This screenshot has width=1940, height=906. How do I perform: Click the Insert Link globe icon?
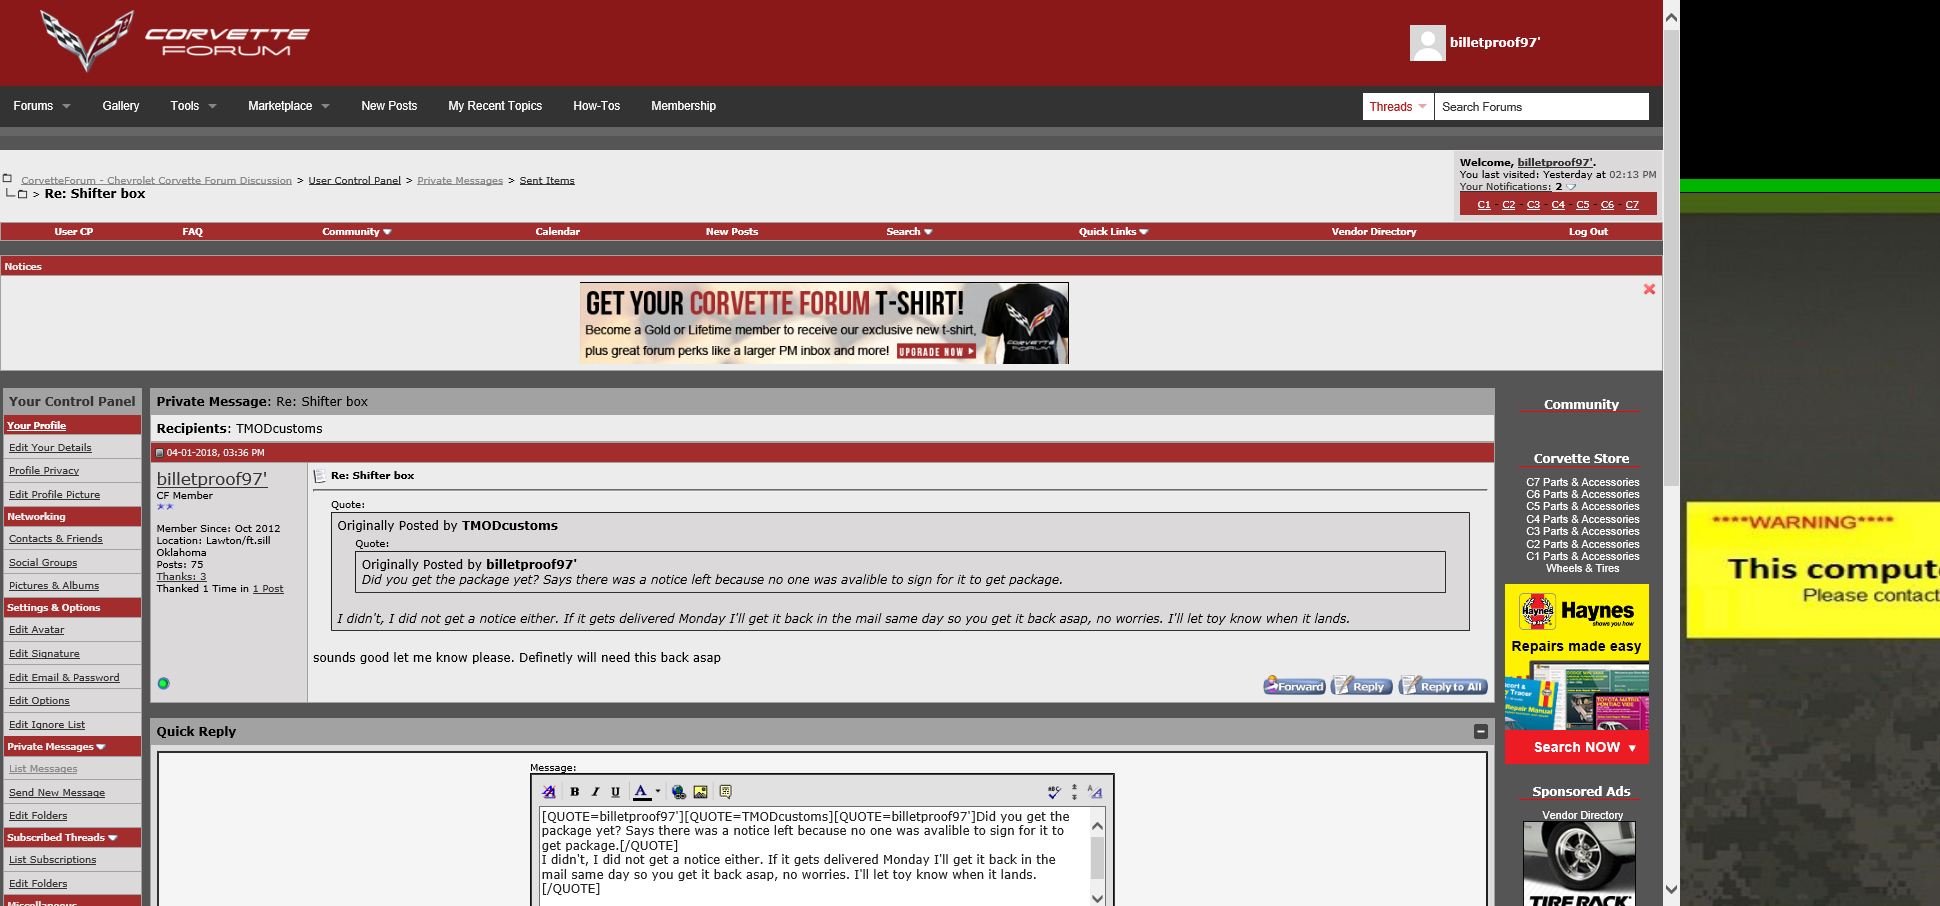click(x=679, y=792)
